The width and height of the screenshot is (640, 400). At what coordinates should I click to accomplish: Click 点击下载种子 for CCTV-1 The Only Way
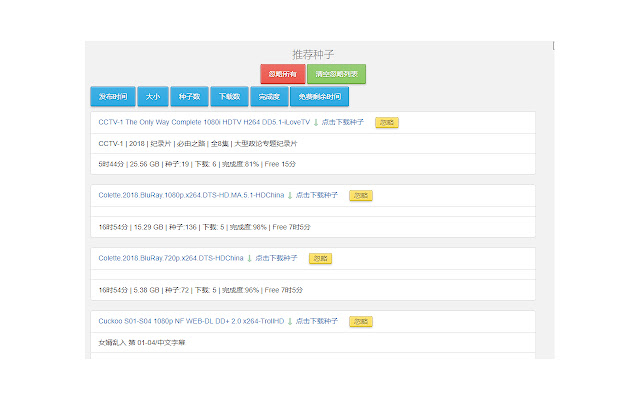click(x=342, y=122)
